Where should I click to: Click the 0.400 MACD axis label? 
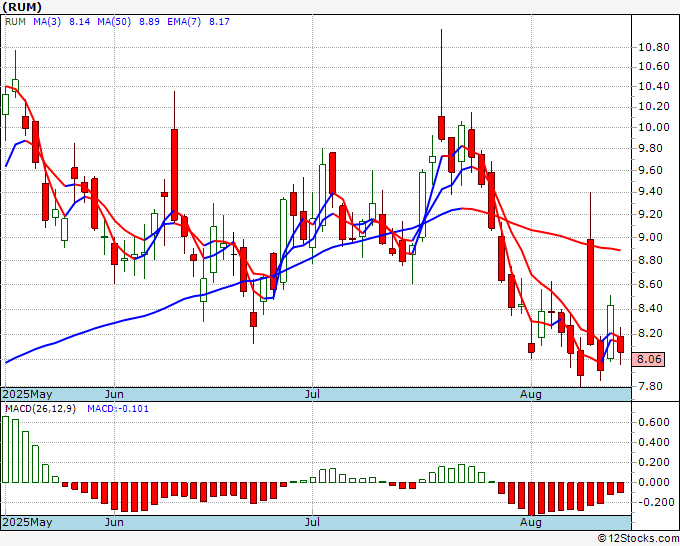654,442
